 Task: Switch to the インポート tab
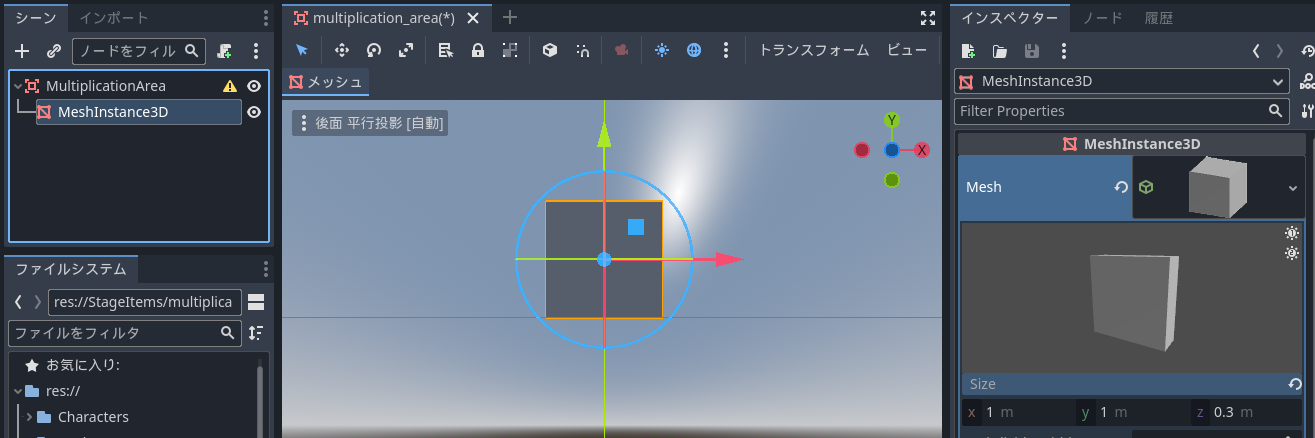tap(113, 18)
